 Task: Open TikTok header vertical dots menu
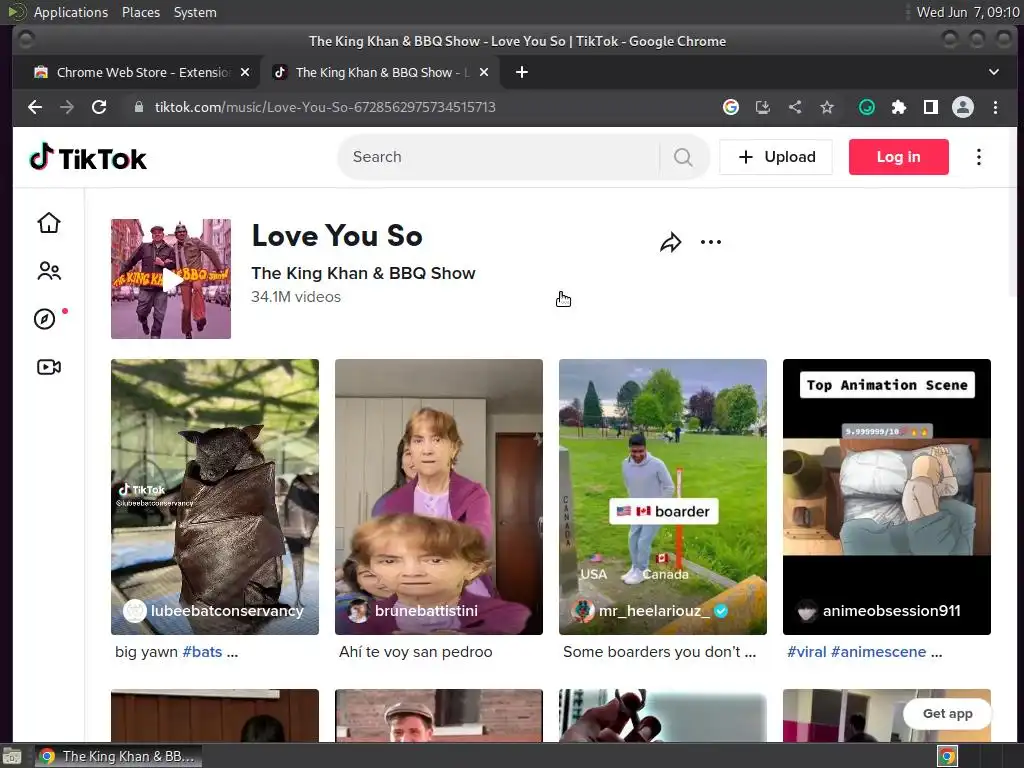(x=978, y=157)
